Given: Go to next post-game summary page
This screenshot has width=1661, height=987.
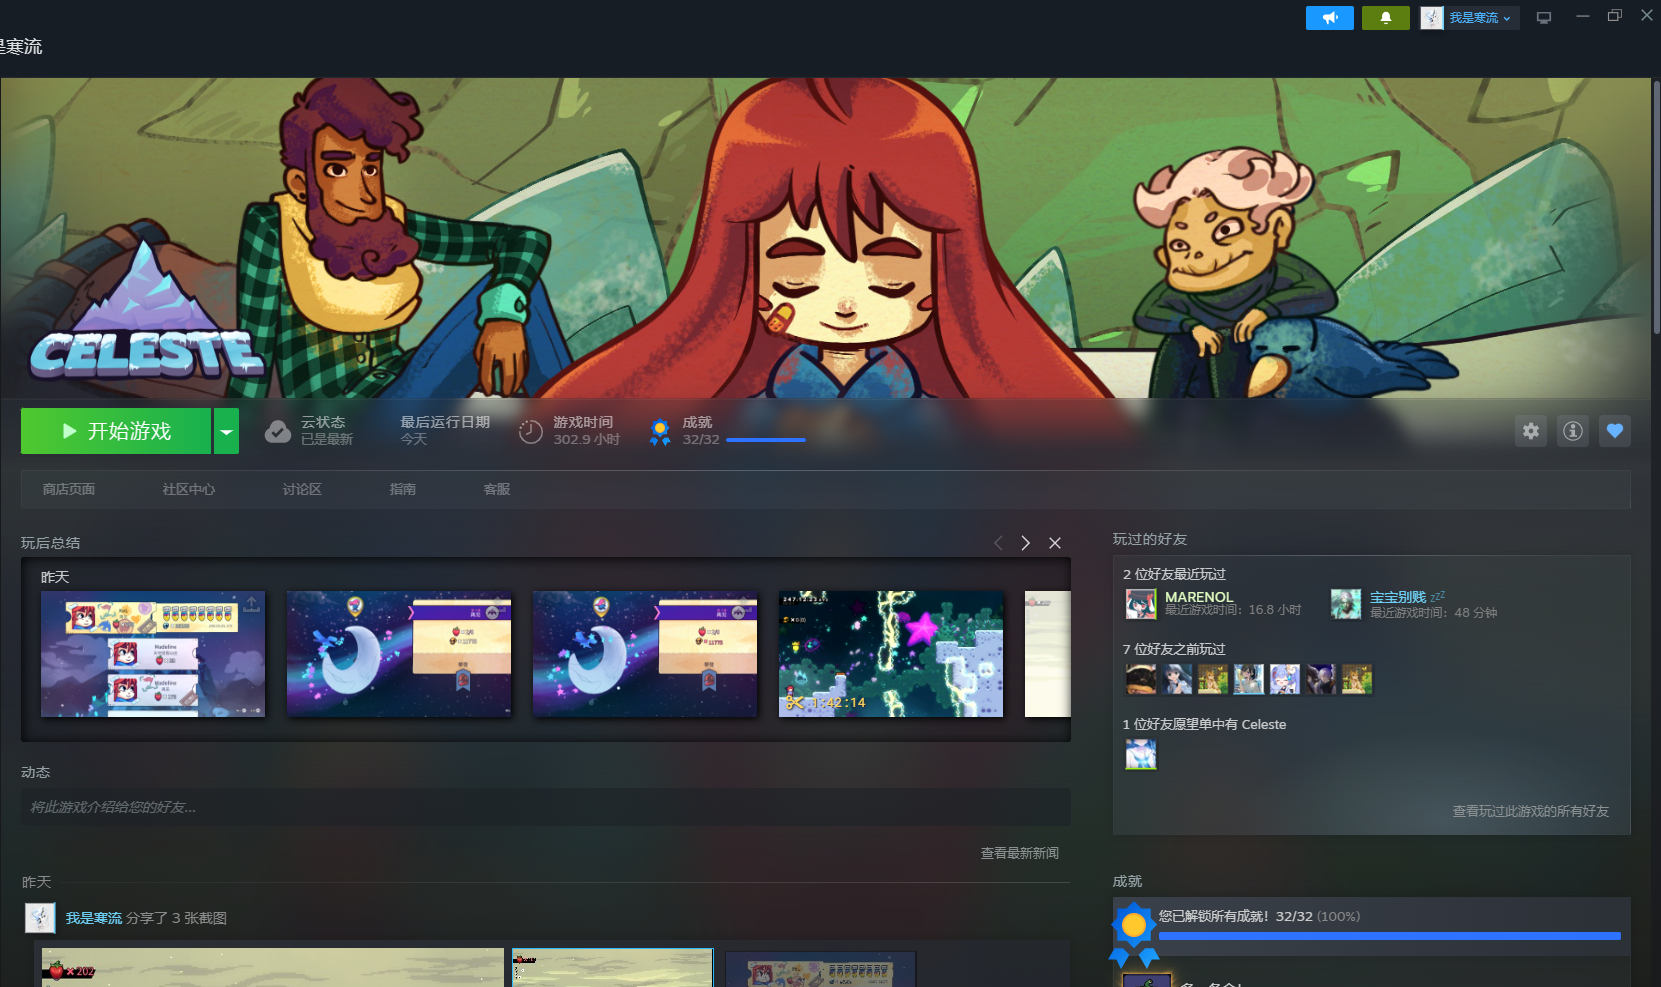Looking at the screenshot, I should [x=1025, y=543].
